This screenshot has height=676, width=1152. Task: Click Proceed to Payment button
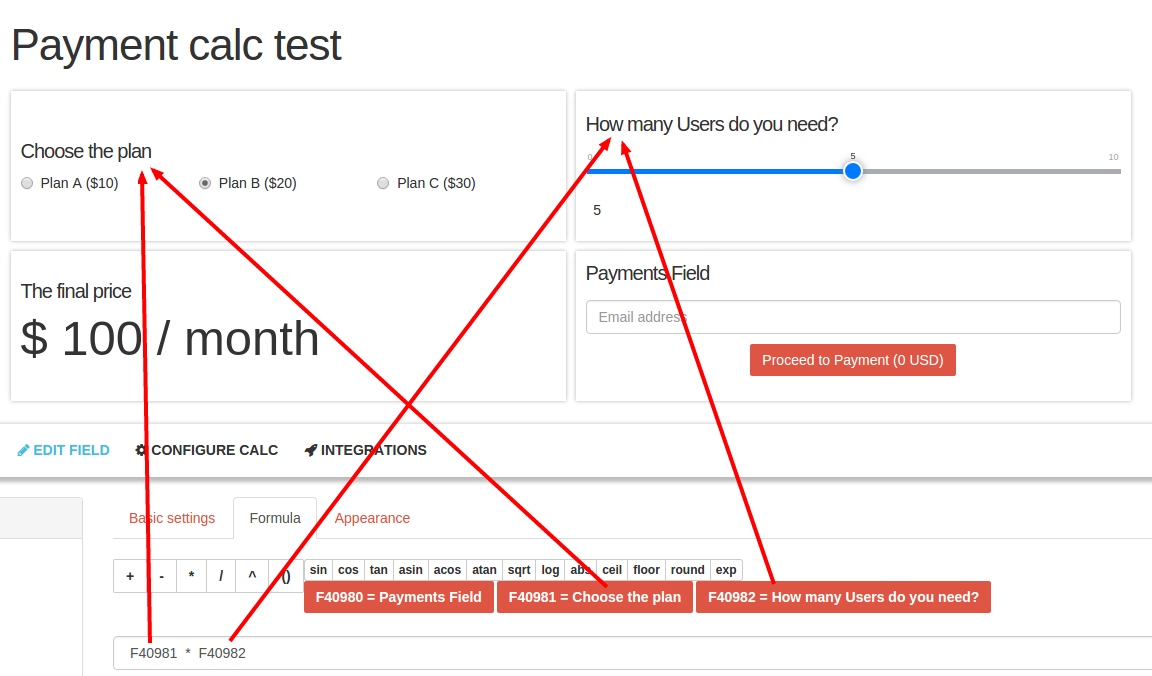852,360
